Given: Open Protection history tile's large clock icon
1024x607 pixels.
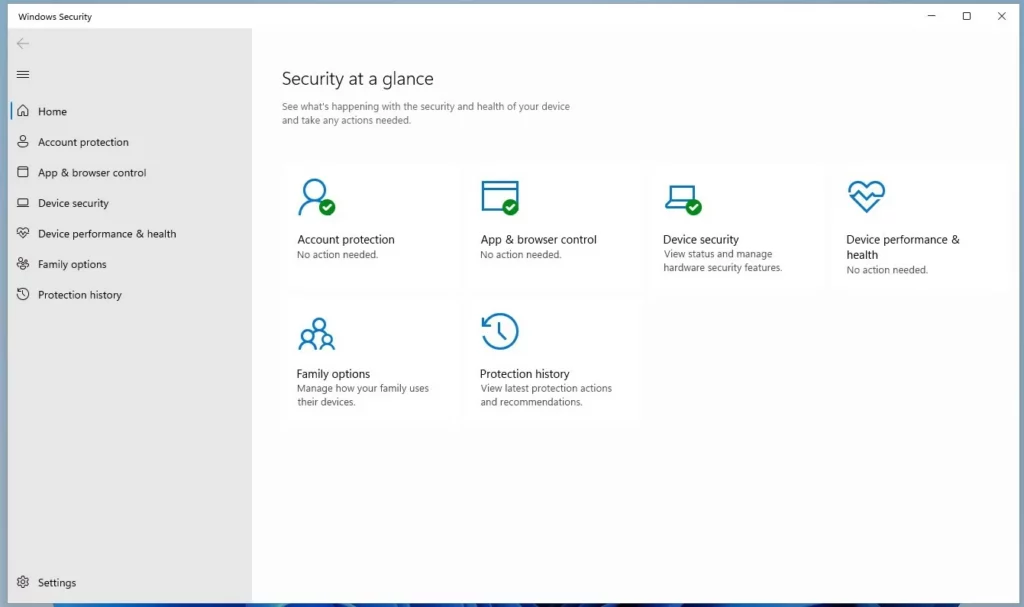Looking at the screenshot, I should (x=500, y=331).
